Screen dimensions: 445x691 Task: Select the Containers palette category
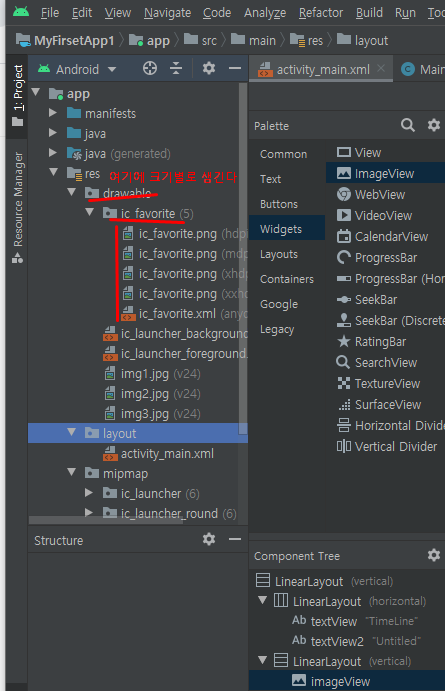pyautogui.click(x=287, y=279)
